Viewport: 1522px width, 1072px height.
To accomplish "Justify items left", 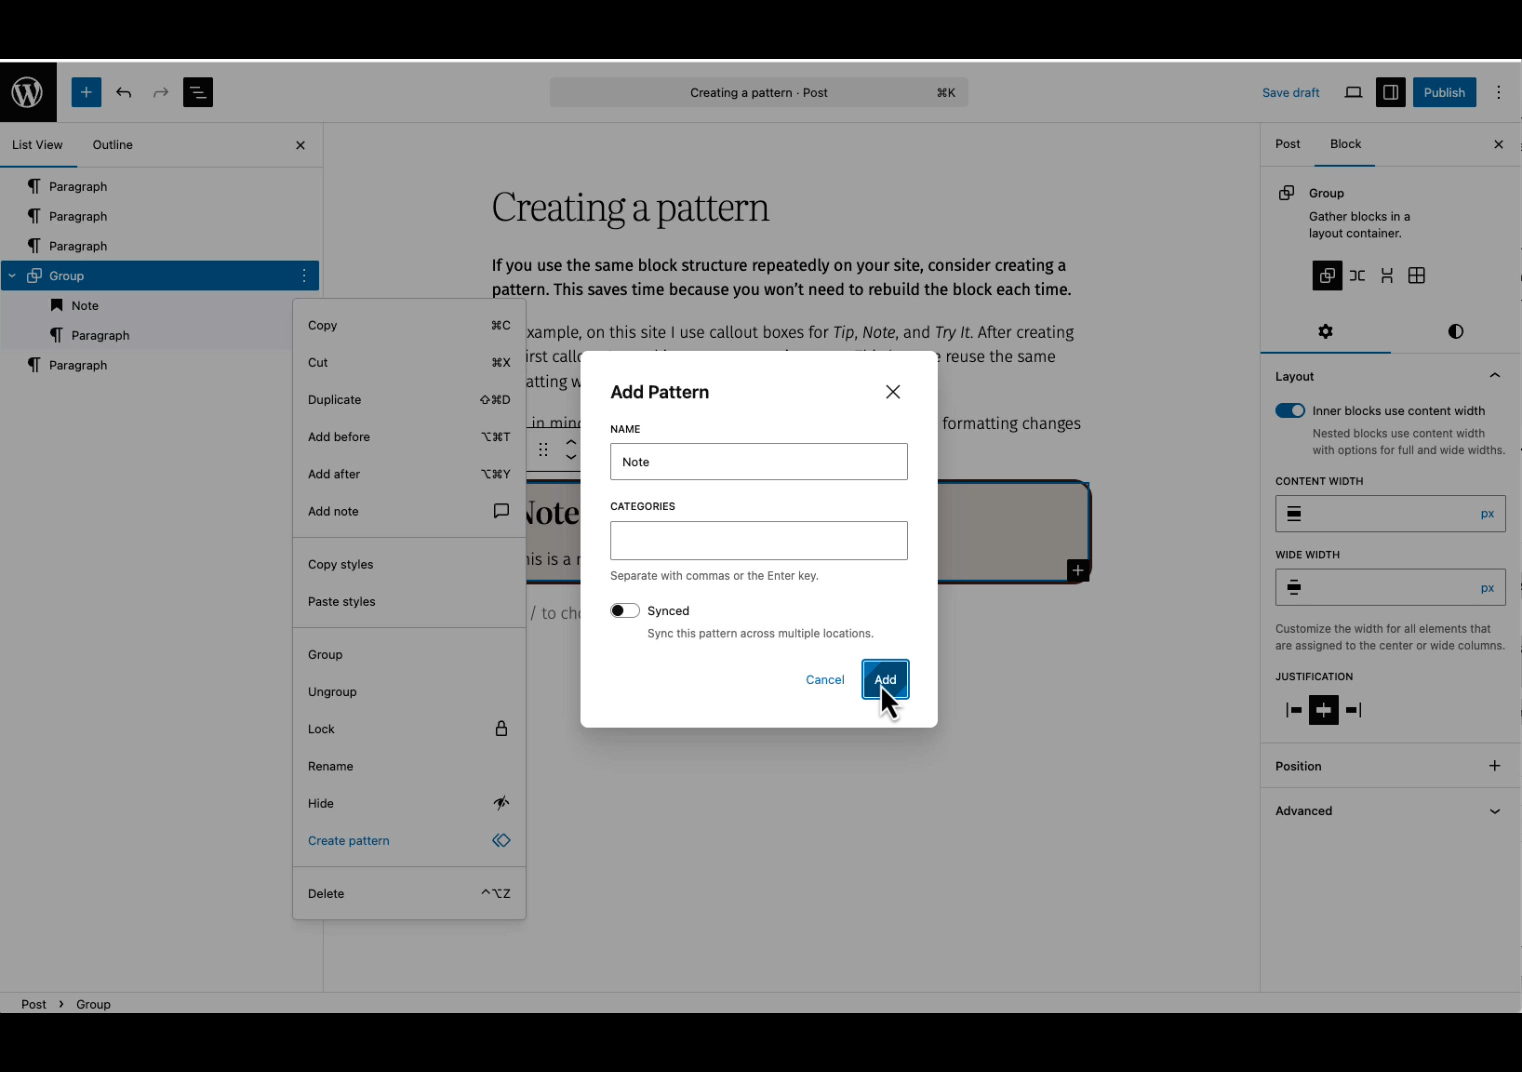I will pyautogui.click(x=1294, y=710).
